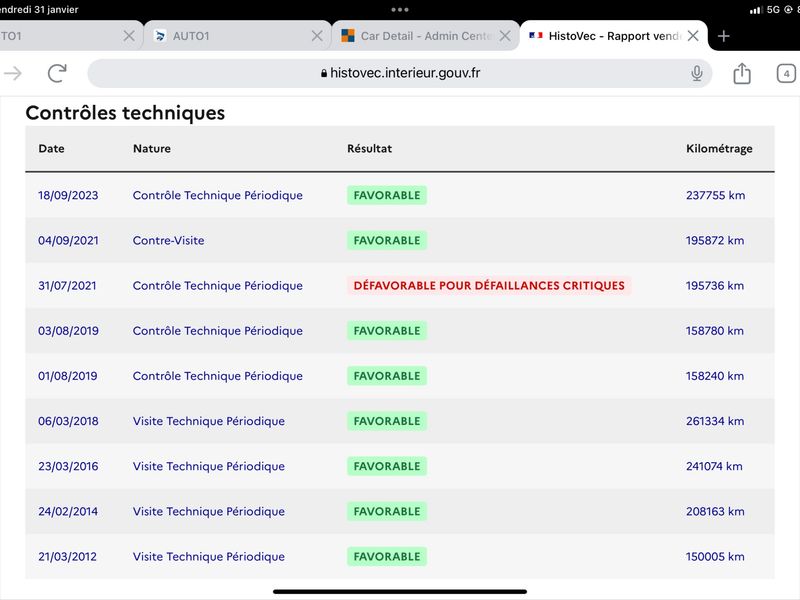Click the 237755 km mileage value

[x=715, y=195]
